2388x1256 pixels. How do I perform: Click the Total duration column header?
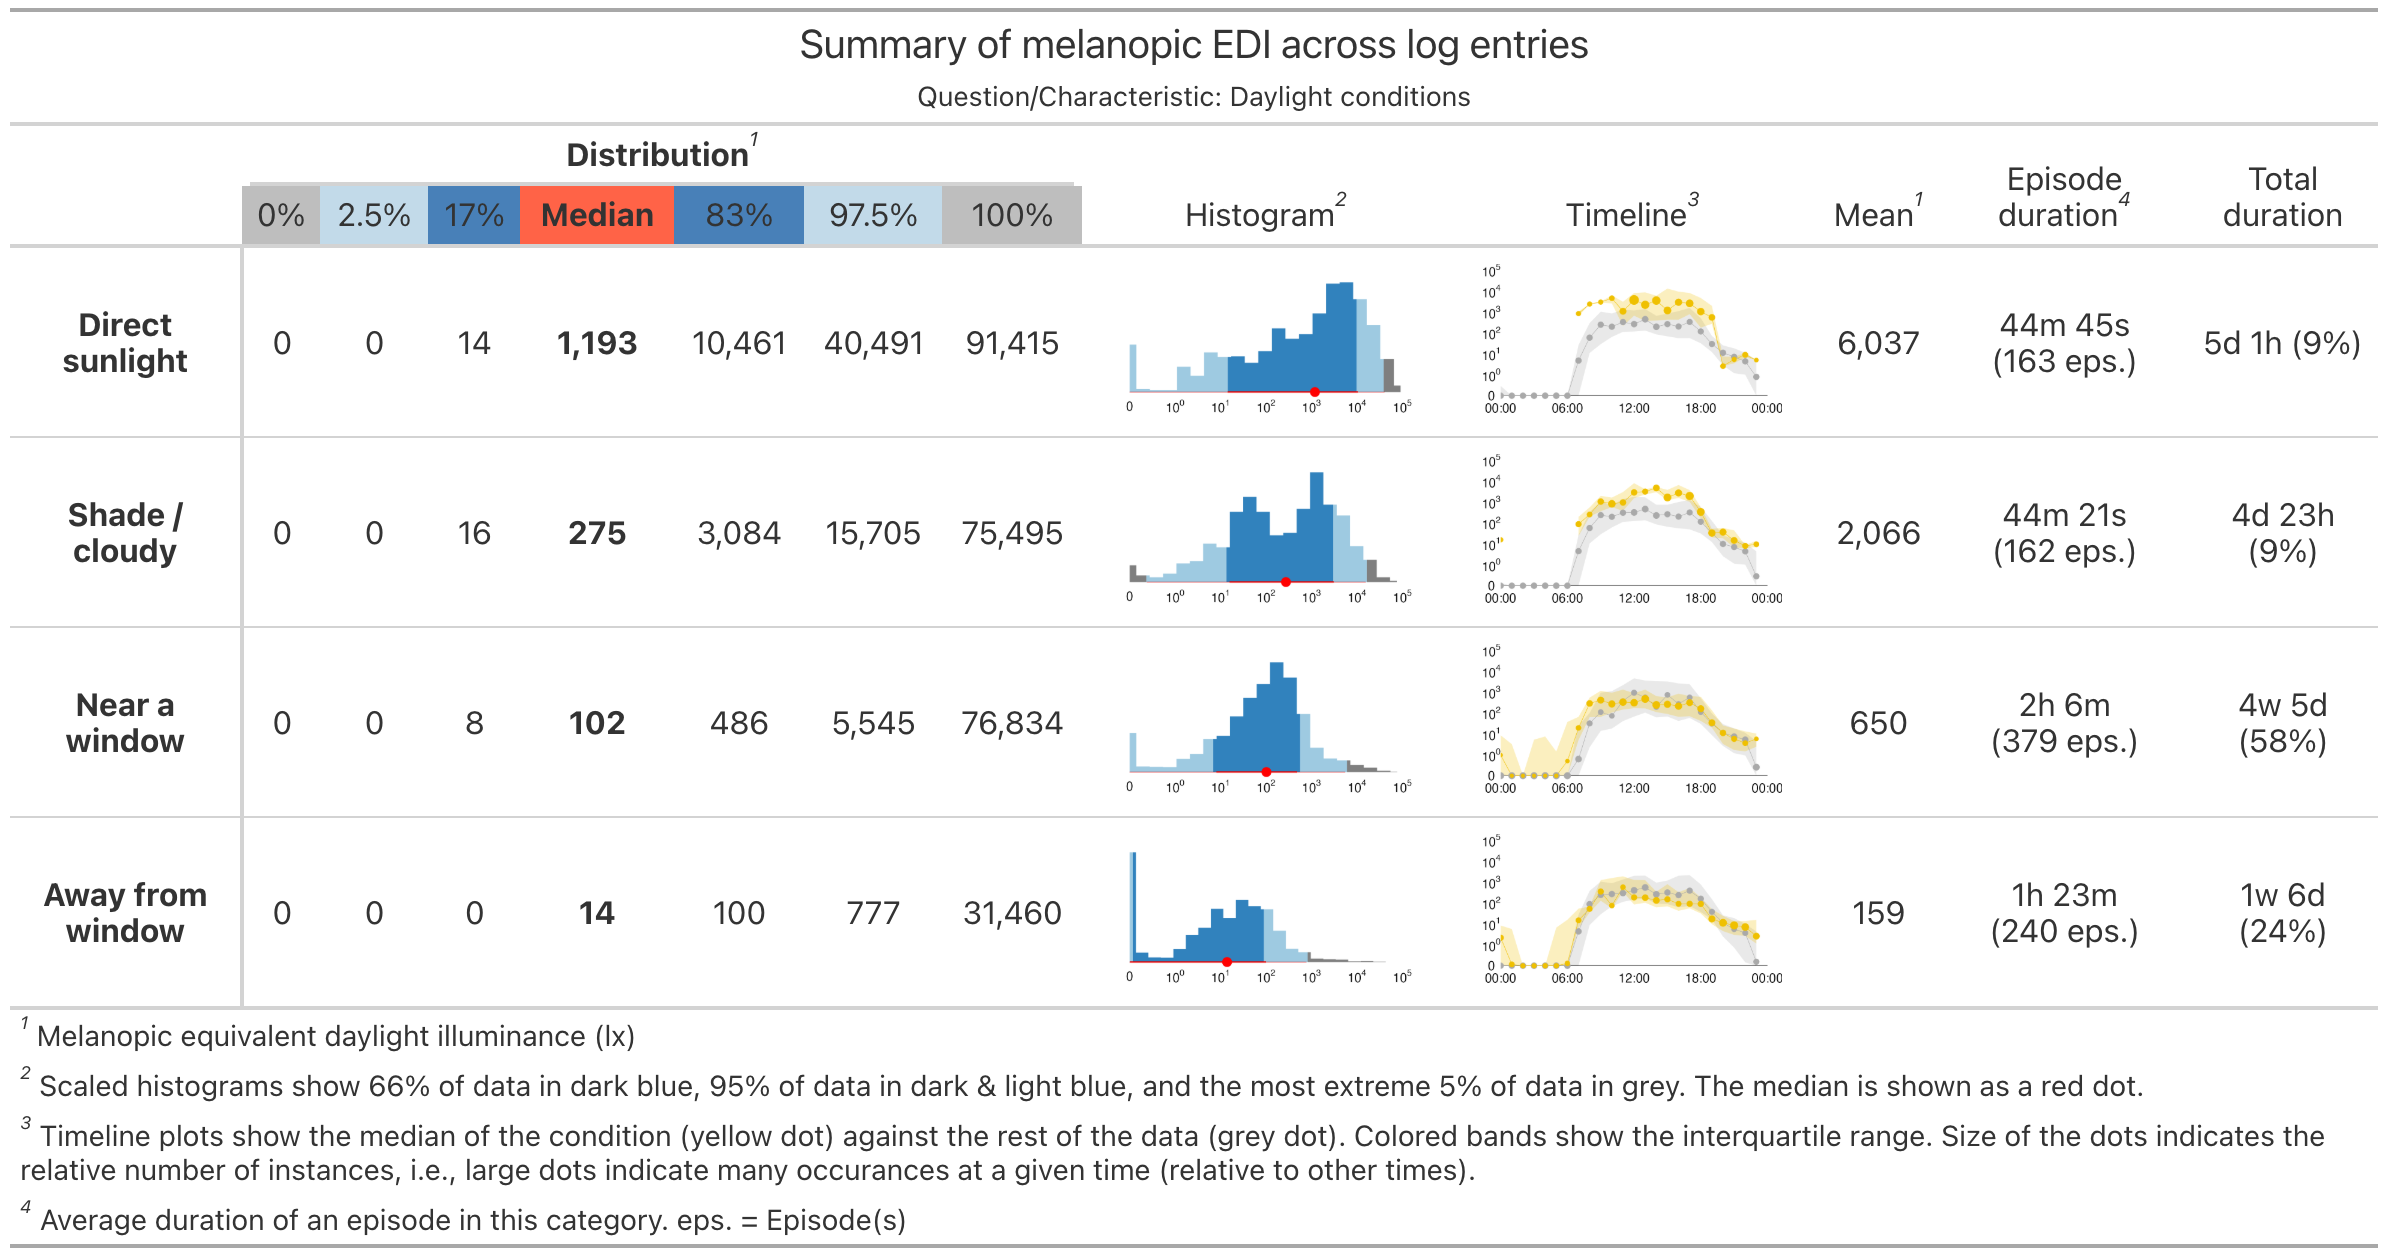2282,197
